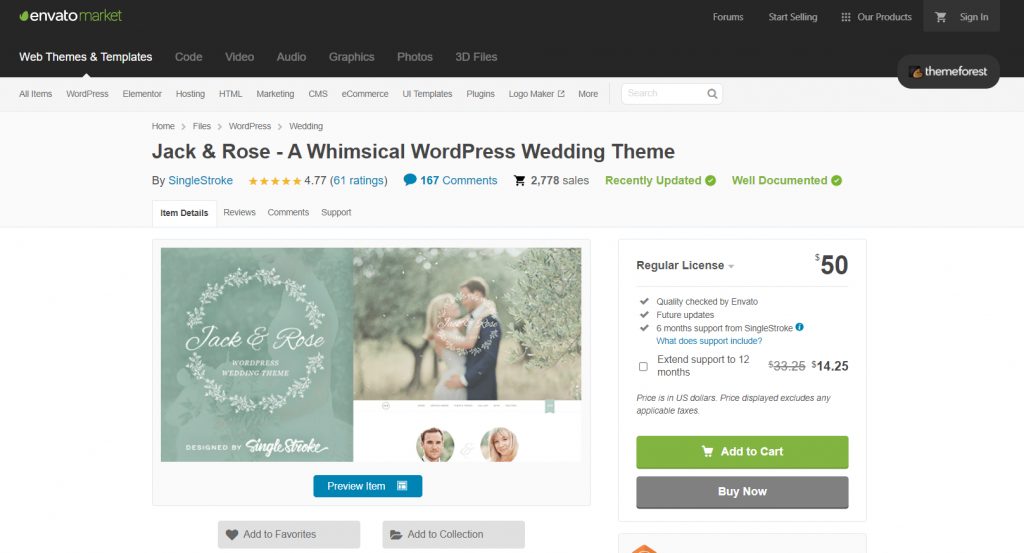Open the 61 ratings link

coord(359,180)
